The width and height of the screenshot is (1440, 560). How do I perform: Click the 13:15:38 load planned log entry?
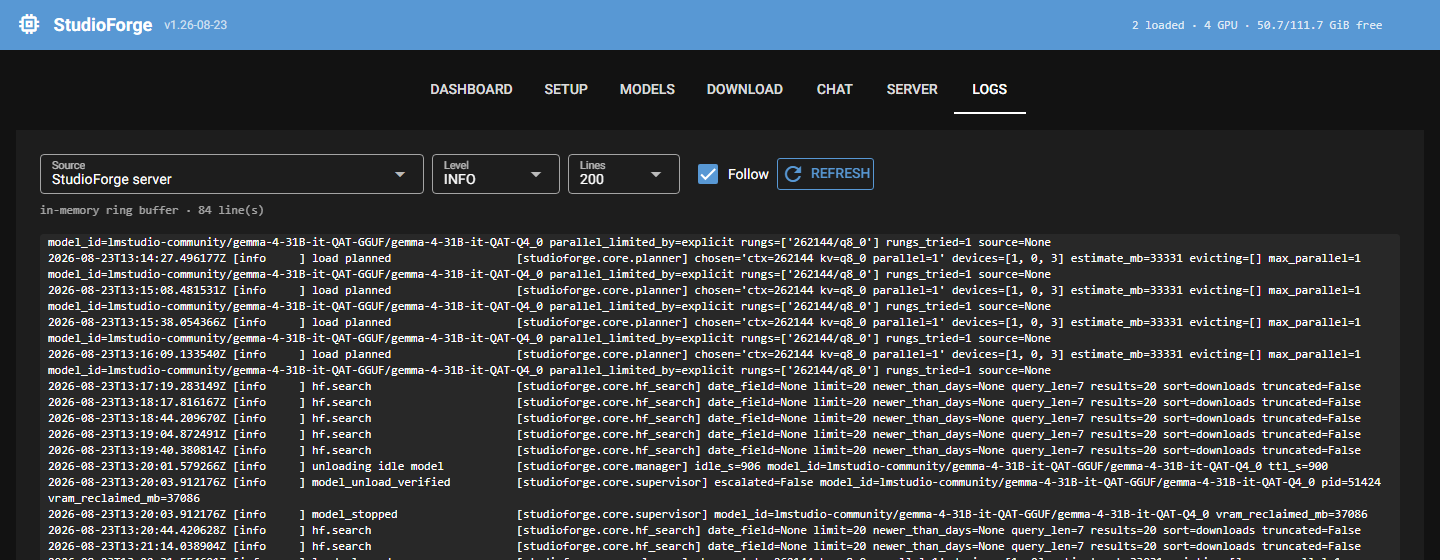704,322
